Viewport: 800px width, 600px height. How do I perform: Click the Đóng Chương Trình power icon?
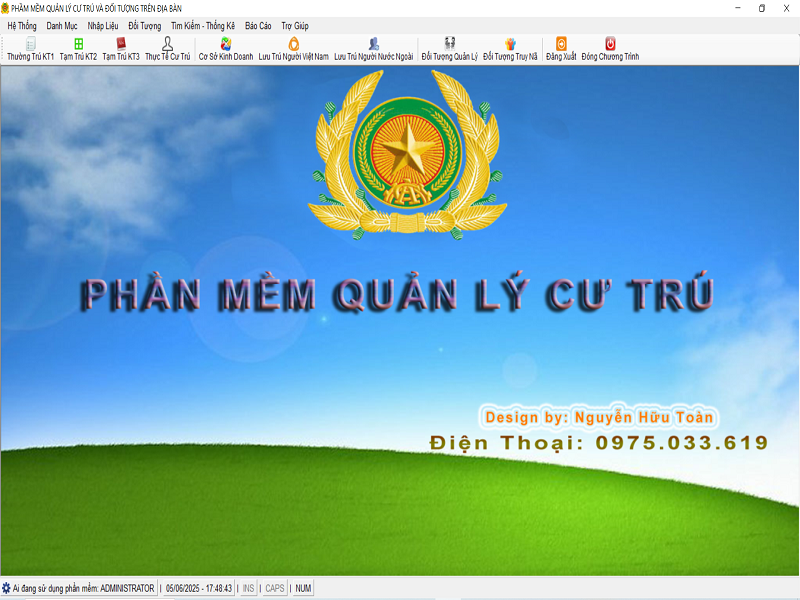click(x=610, y=44)
